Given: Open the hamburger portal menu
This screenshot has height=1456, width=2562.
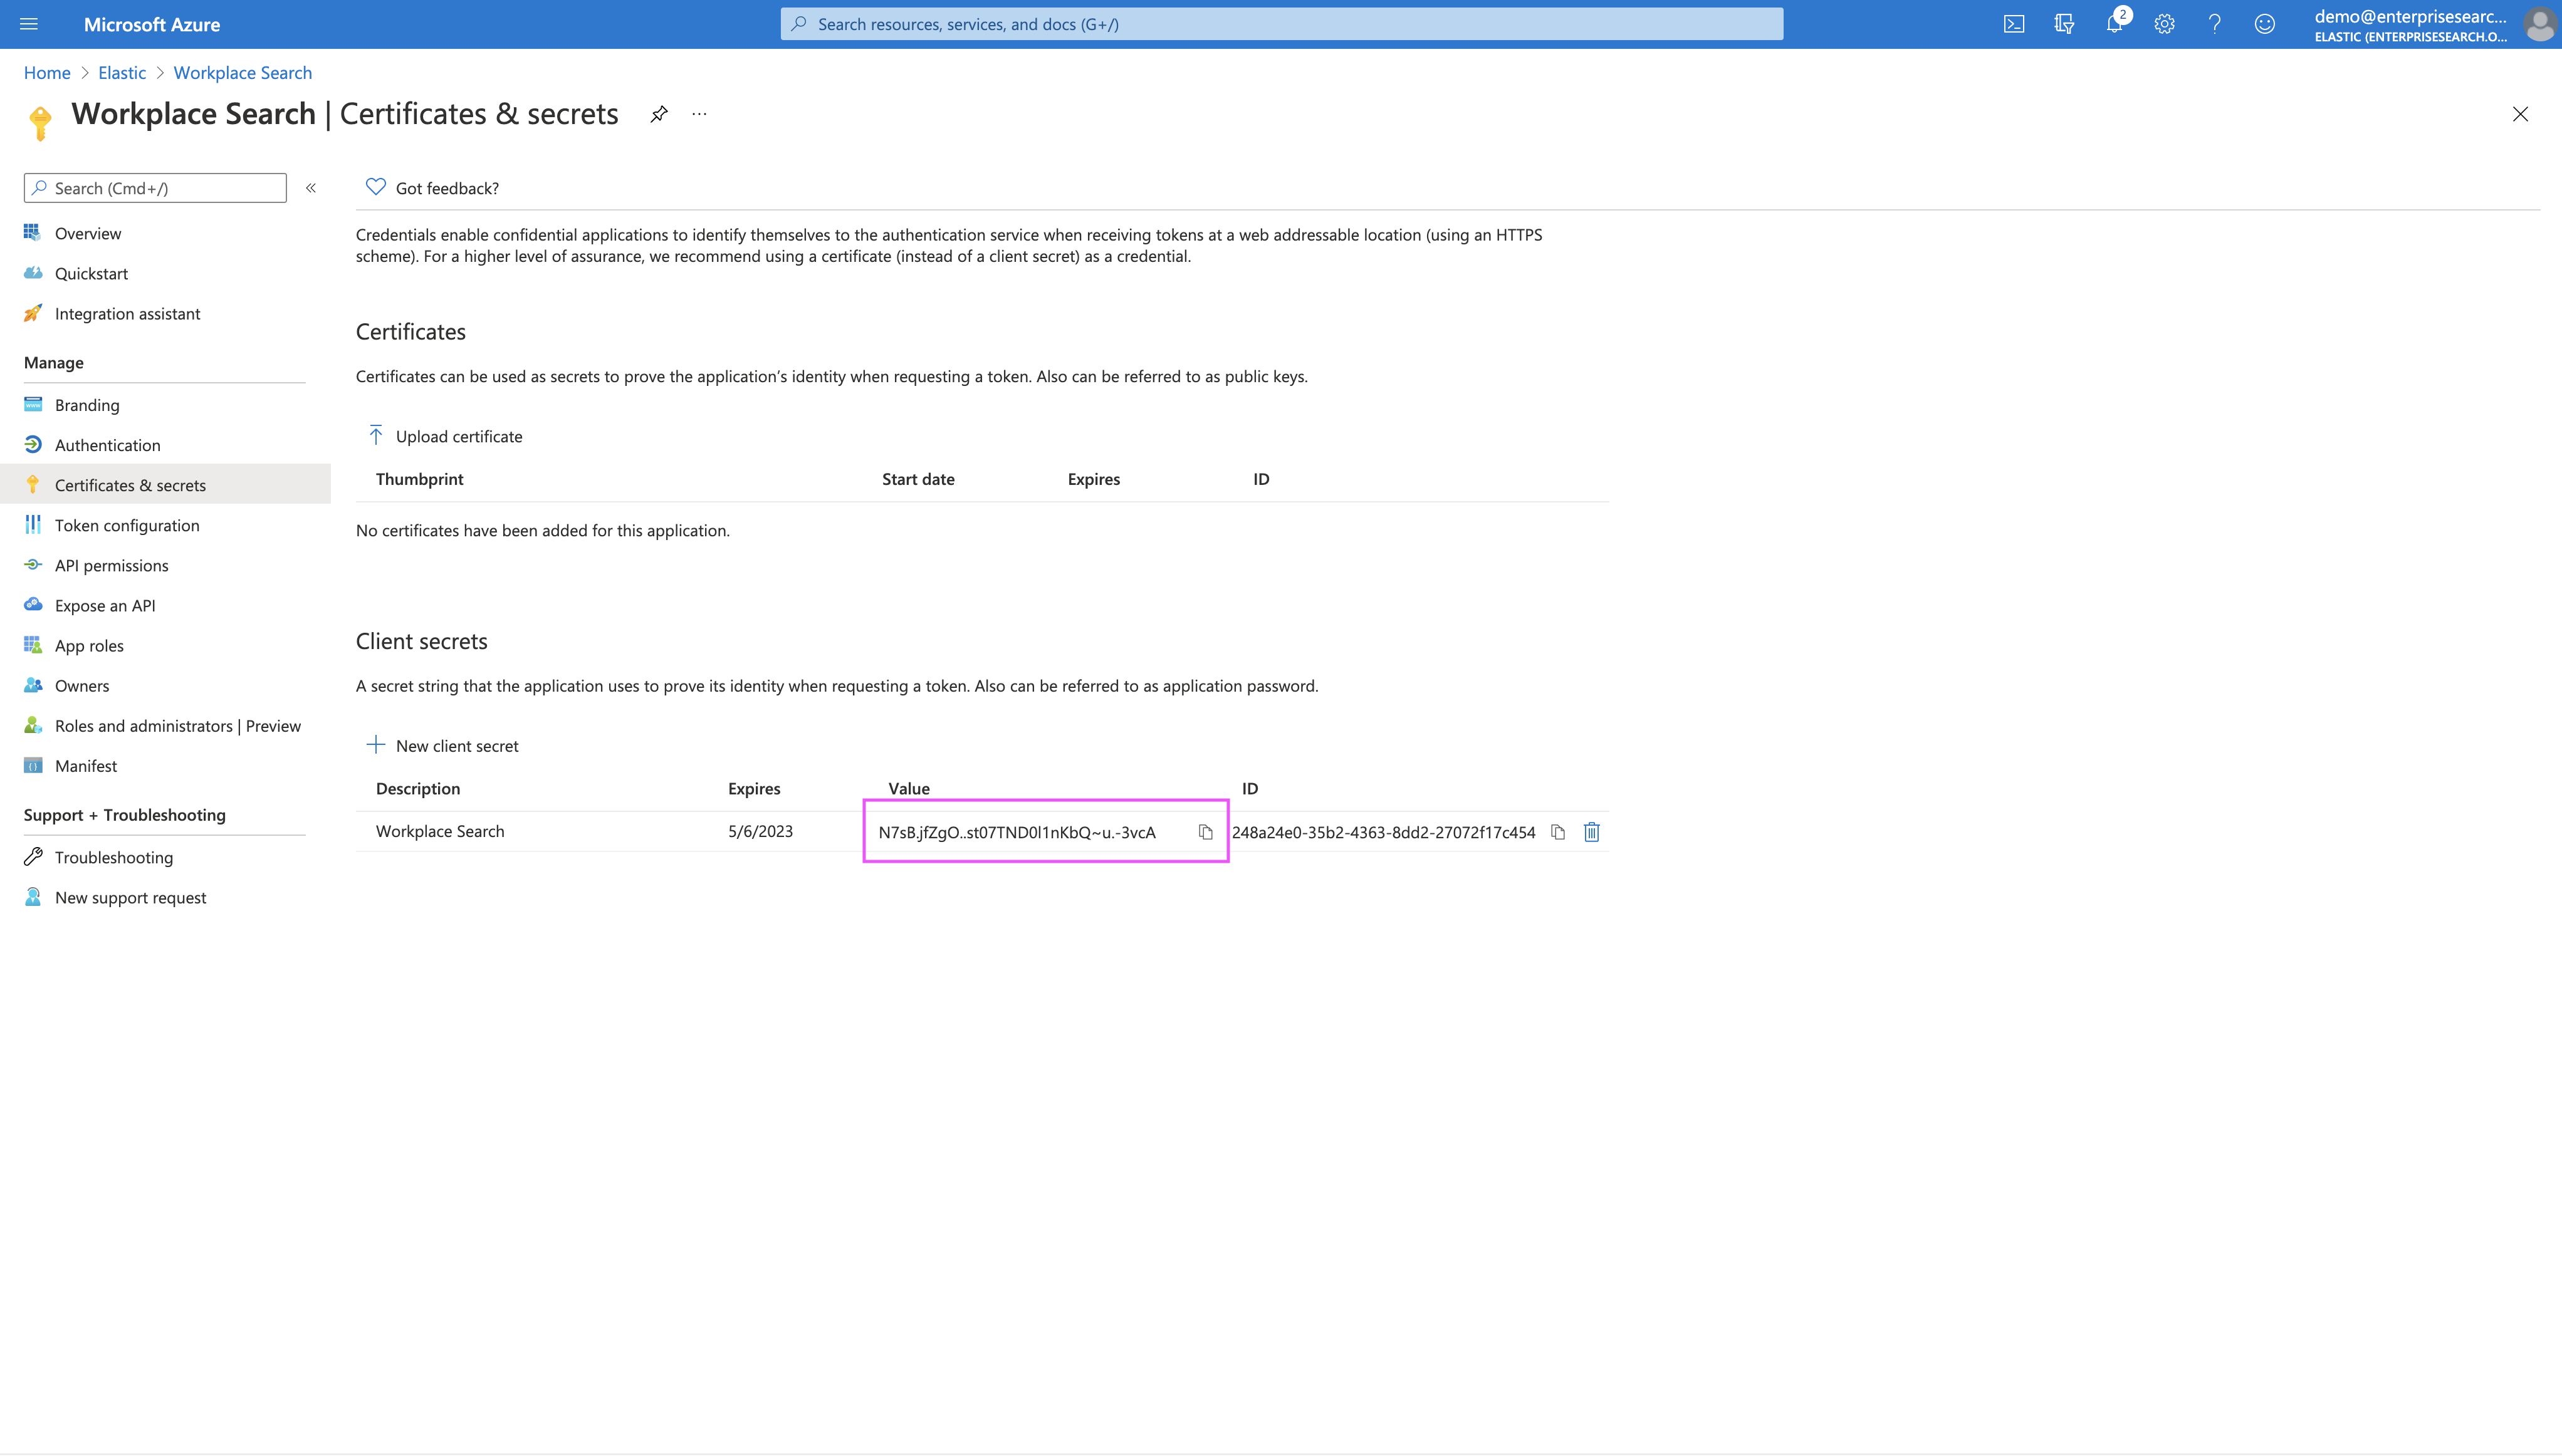Looking at the screenshot, I should click(x=29, y=24).
